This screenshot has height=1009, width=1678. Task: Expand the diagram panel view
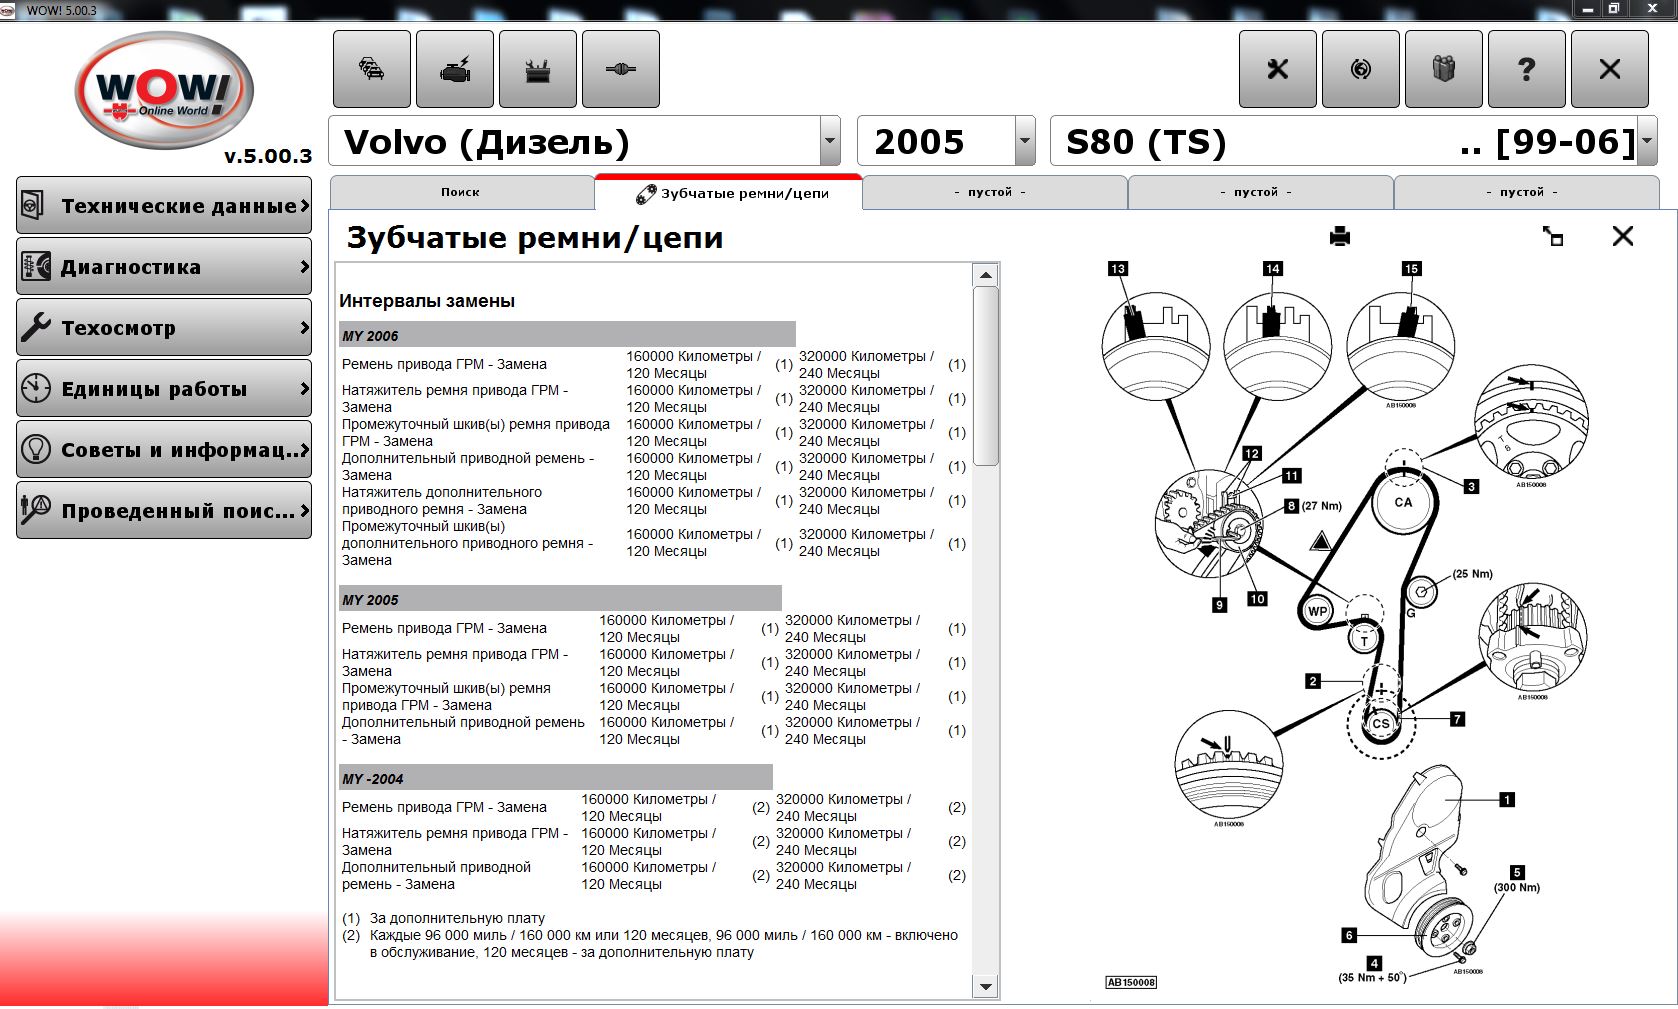[1553, 237]
